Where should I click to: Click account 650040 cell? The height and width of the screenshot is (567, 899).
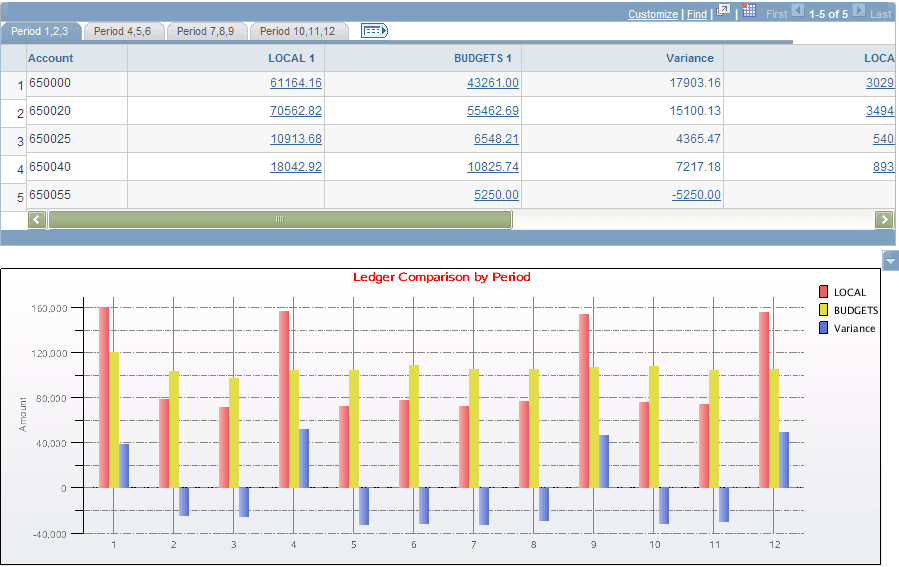pos(50,167)
